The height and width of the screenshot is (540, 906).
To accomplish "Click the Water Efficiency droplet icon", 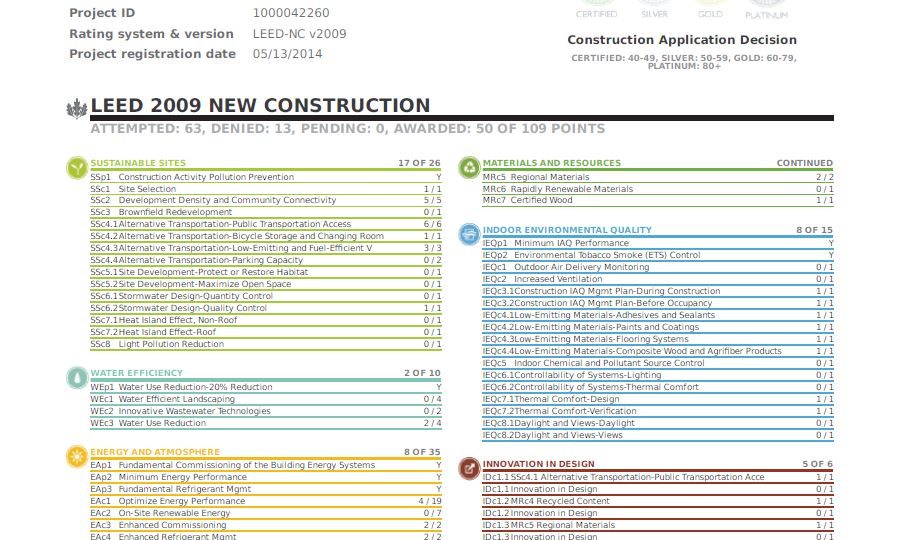I will 77,378.
